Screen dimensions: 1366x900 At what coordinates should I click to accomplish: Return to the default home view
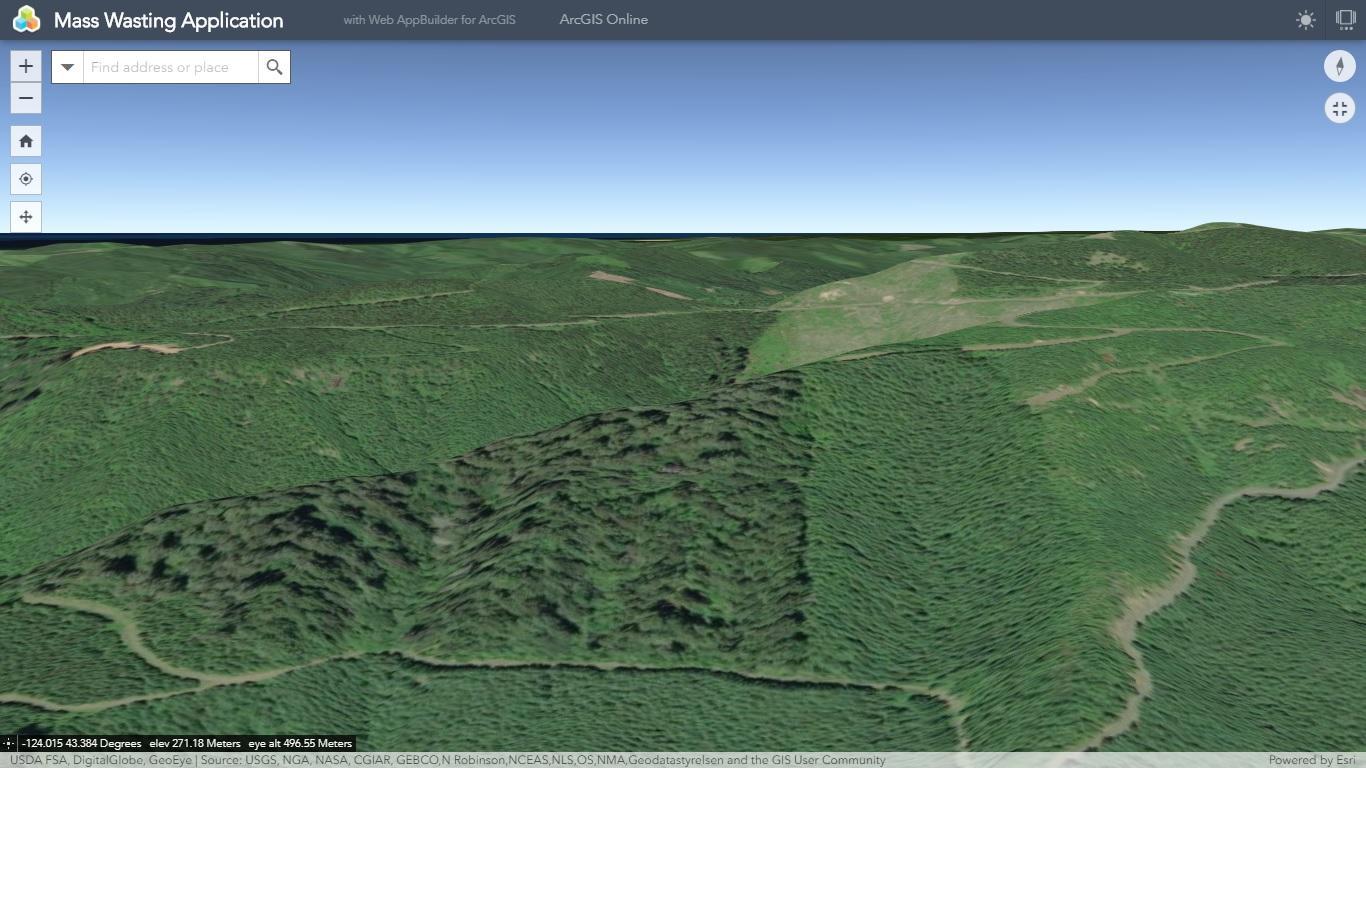coord(26,141)
